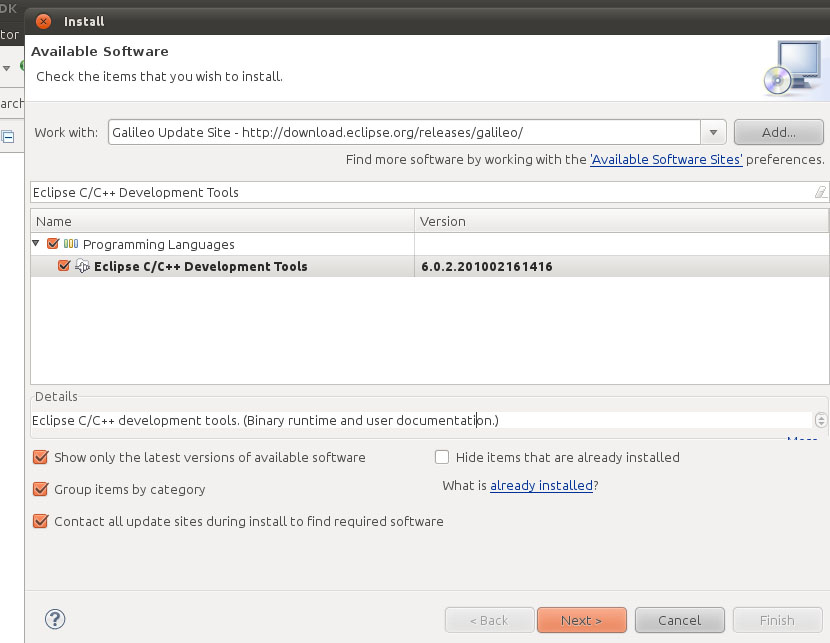This screenshot has height=643, width=830.
Task: Collapse the Programming Languages tree node
Action: coord(37,244)
